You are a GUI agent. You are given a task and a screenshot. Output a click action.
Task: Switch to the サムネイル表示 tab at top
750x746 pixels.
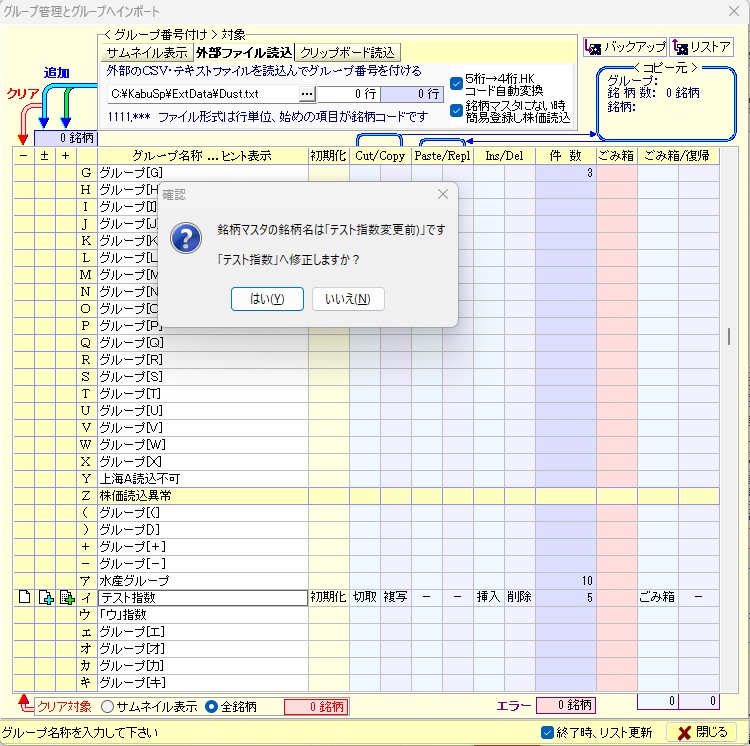pos(147,52)
